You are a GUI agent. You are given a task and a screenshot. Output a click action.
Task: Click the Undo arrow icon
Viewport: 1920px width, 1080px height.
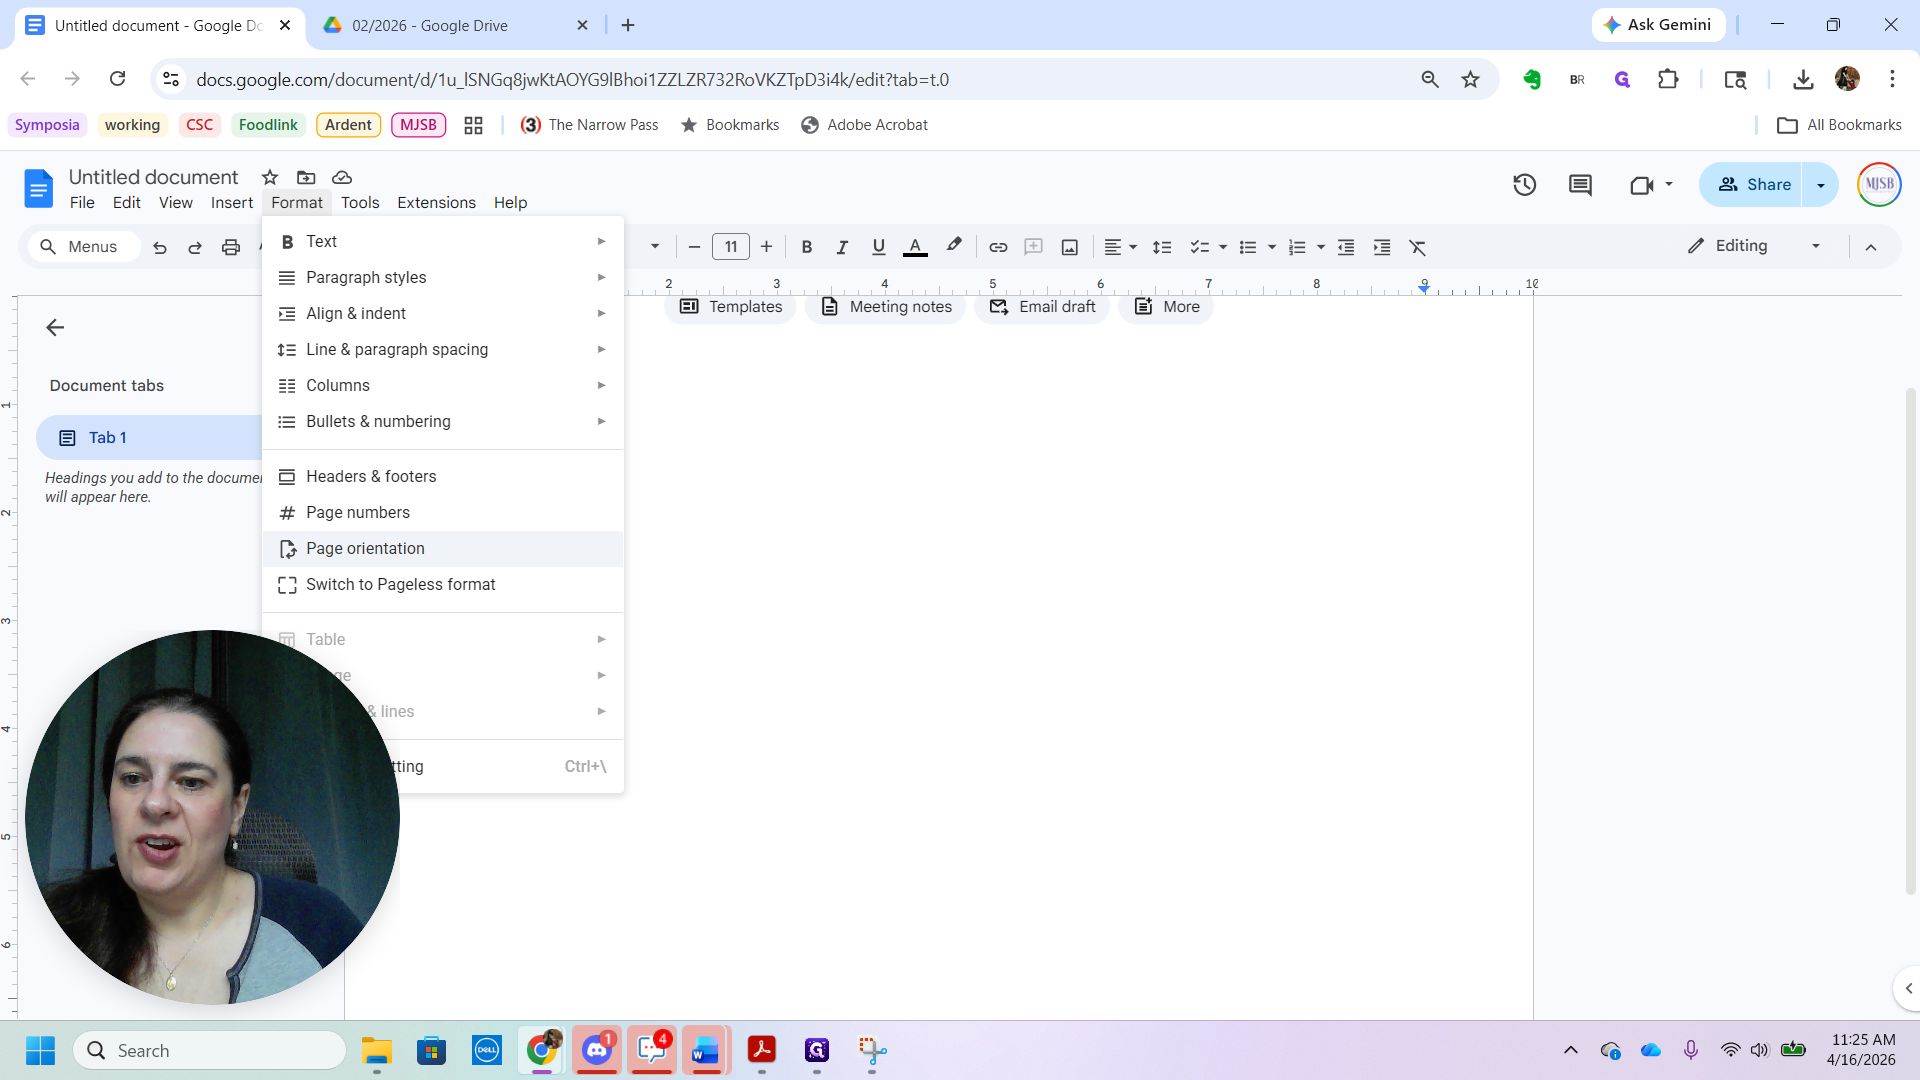[x=160, y=247]
